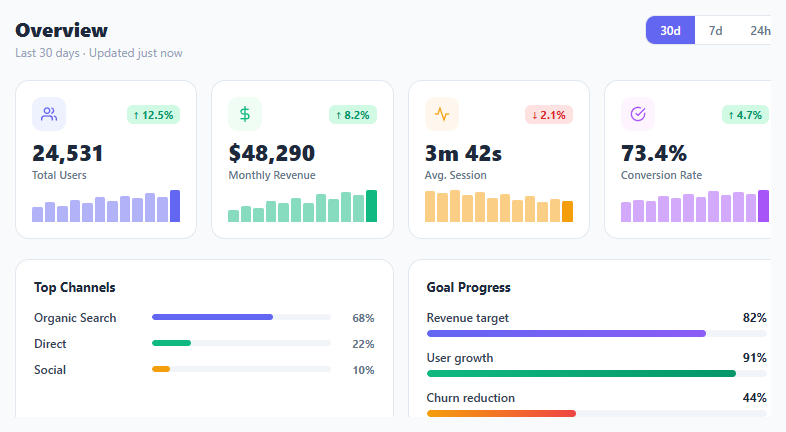
Task: Click the 10% Social value
Action: pyautogui.click(x=363, y=370)
